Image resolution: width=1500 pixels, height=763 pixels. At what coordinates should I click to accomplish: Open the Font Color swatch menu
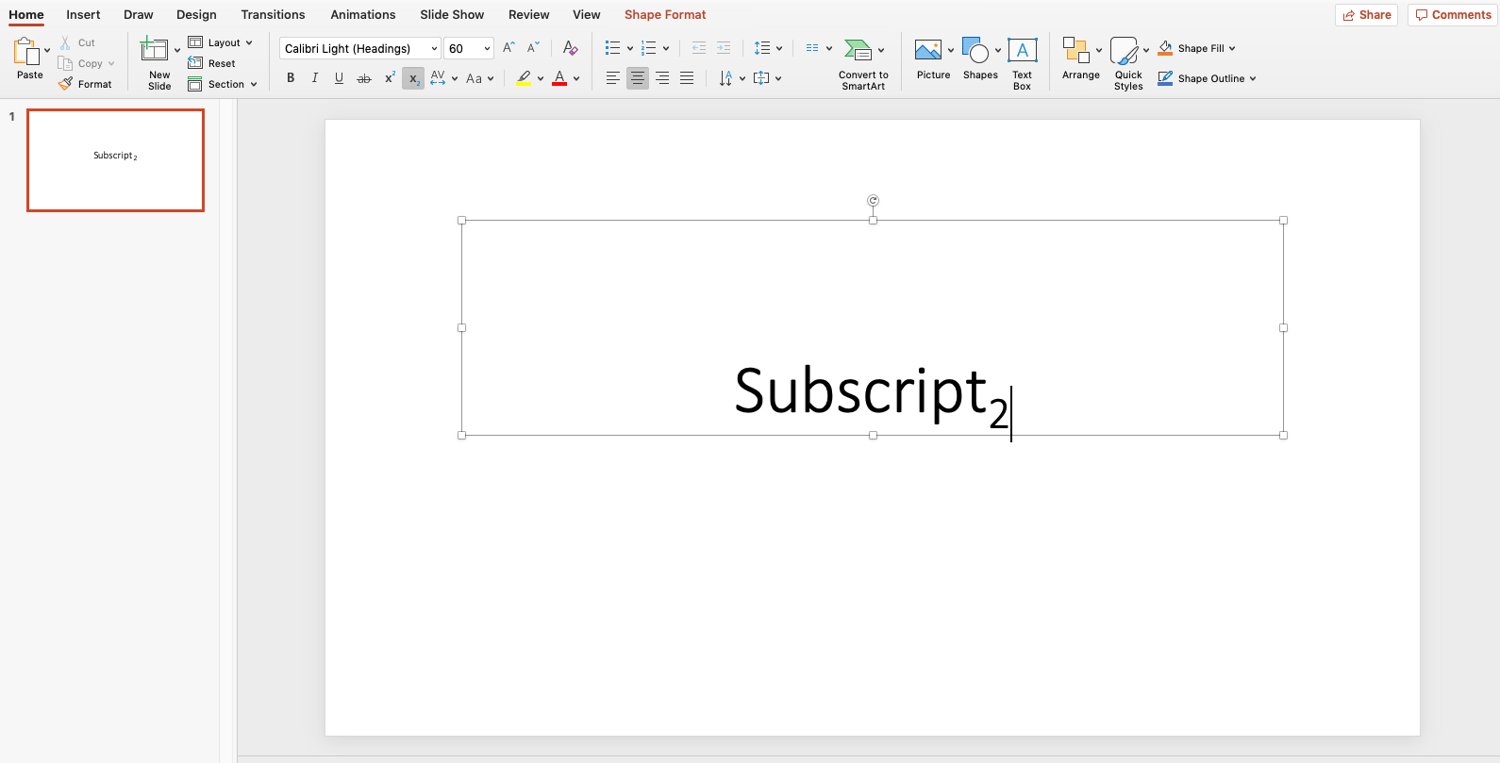click(575, 77)
